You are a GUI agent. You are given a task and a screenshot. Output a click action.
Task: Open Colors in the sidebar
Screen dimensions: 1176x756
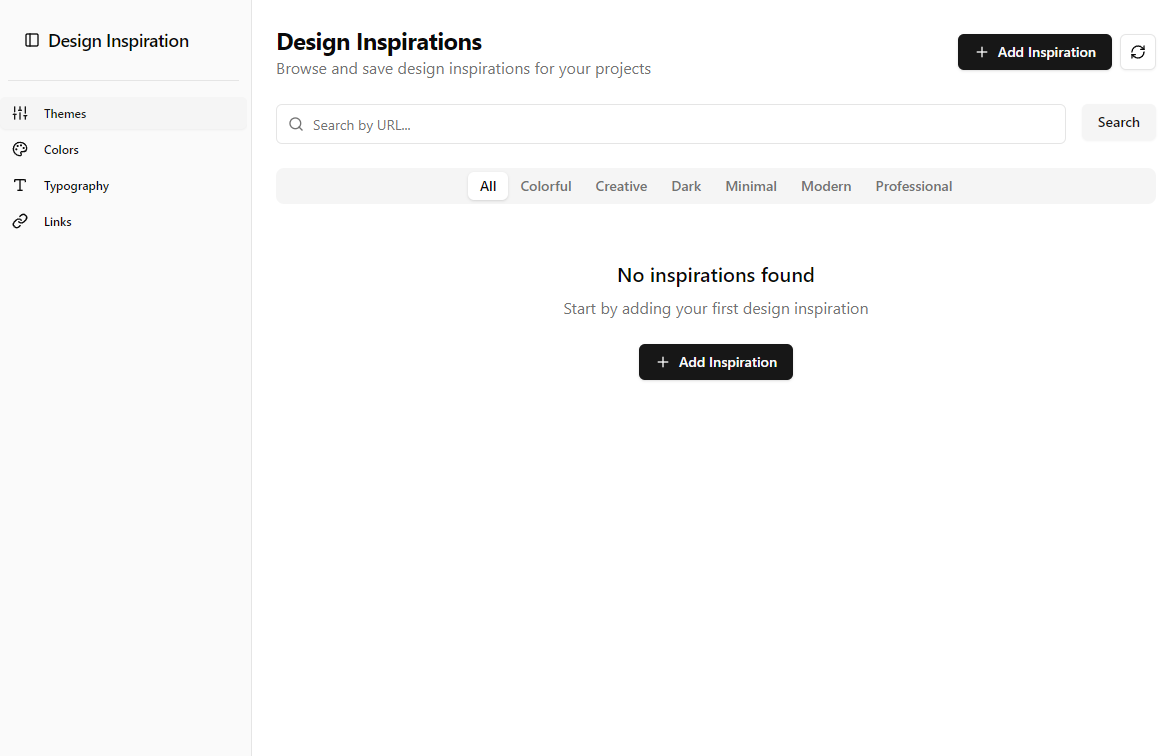(x=124, y=149)
